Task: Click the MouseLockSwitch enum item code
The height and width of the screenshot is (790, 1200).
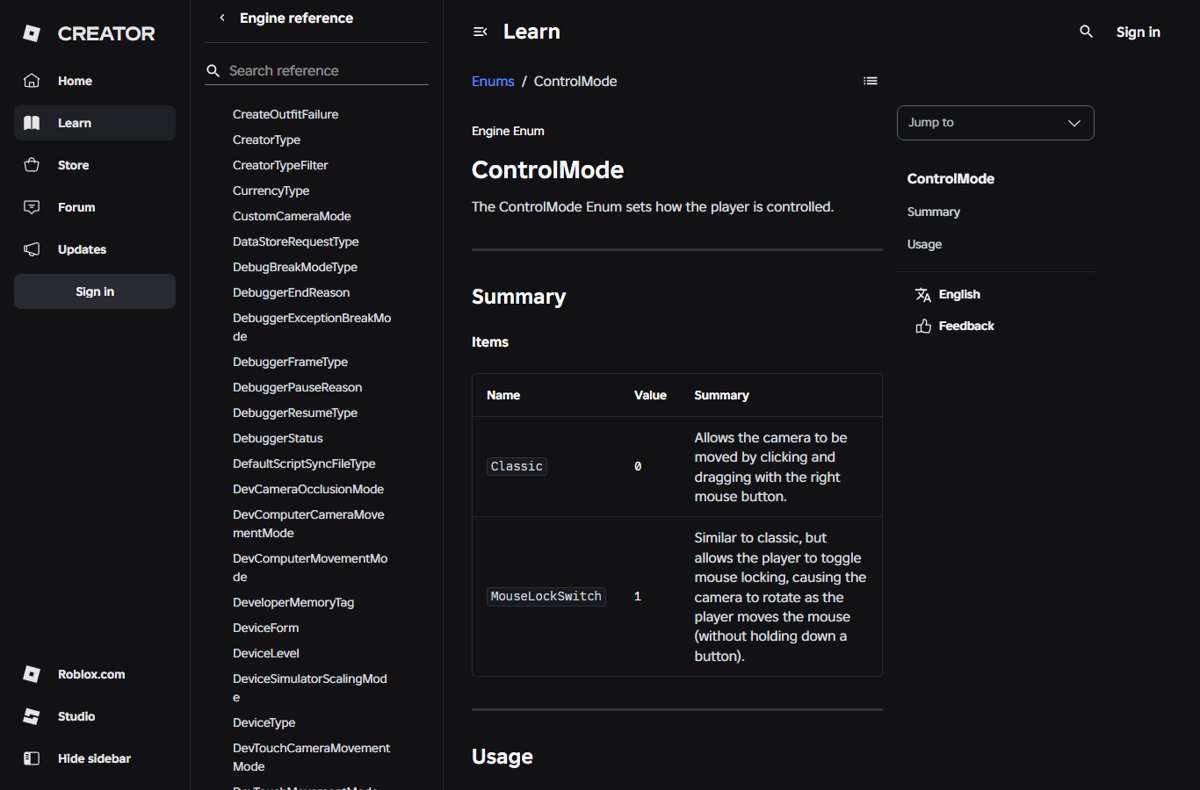Action: 546,596
